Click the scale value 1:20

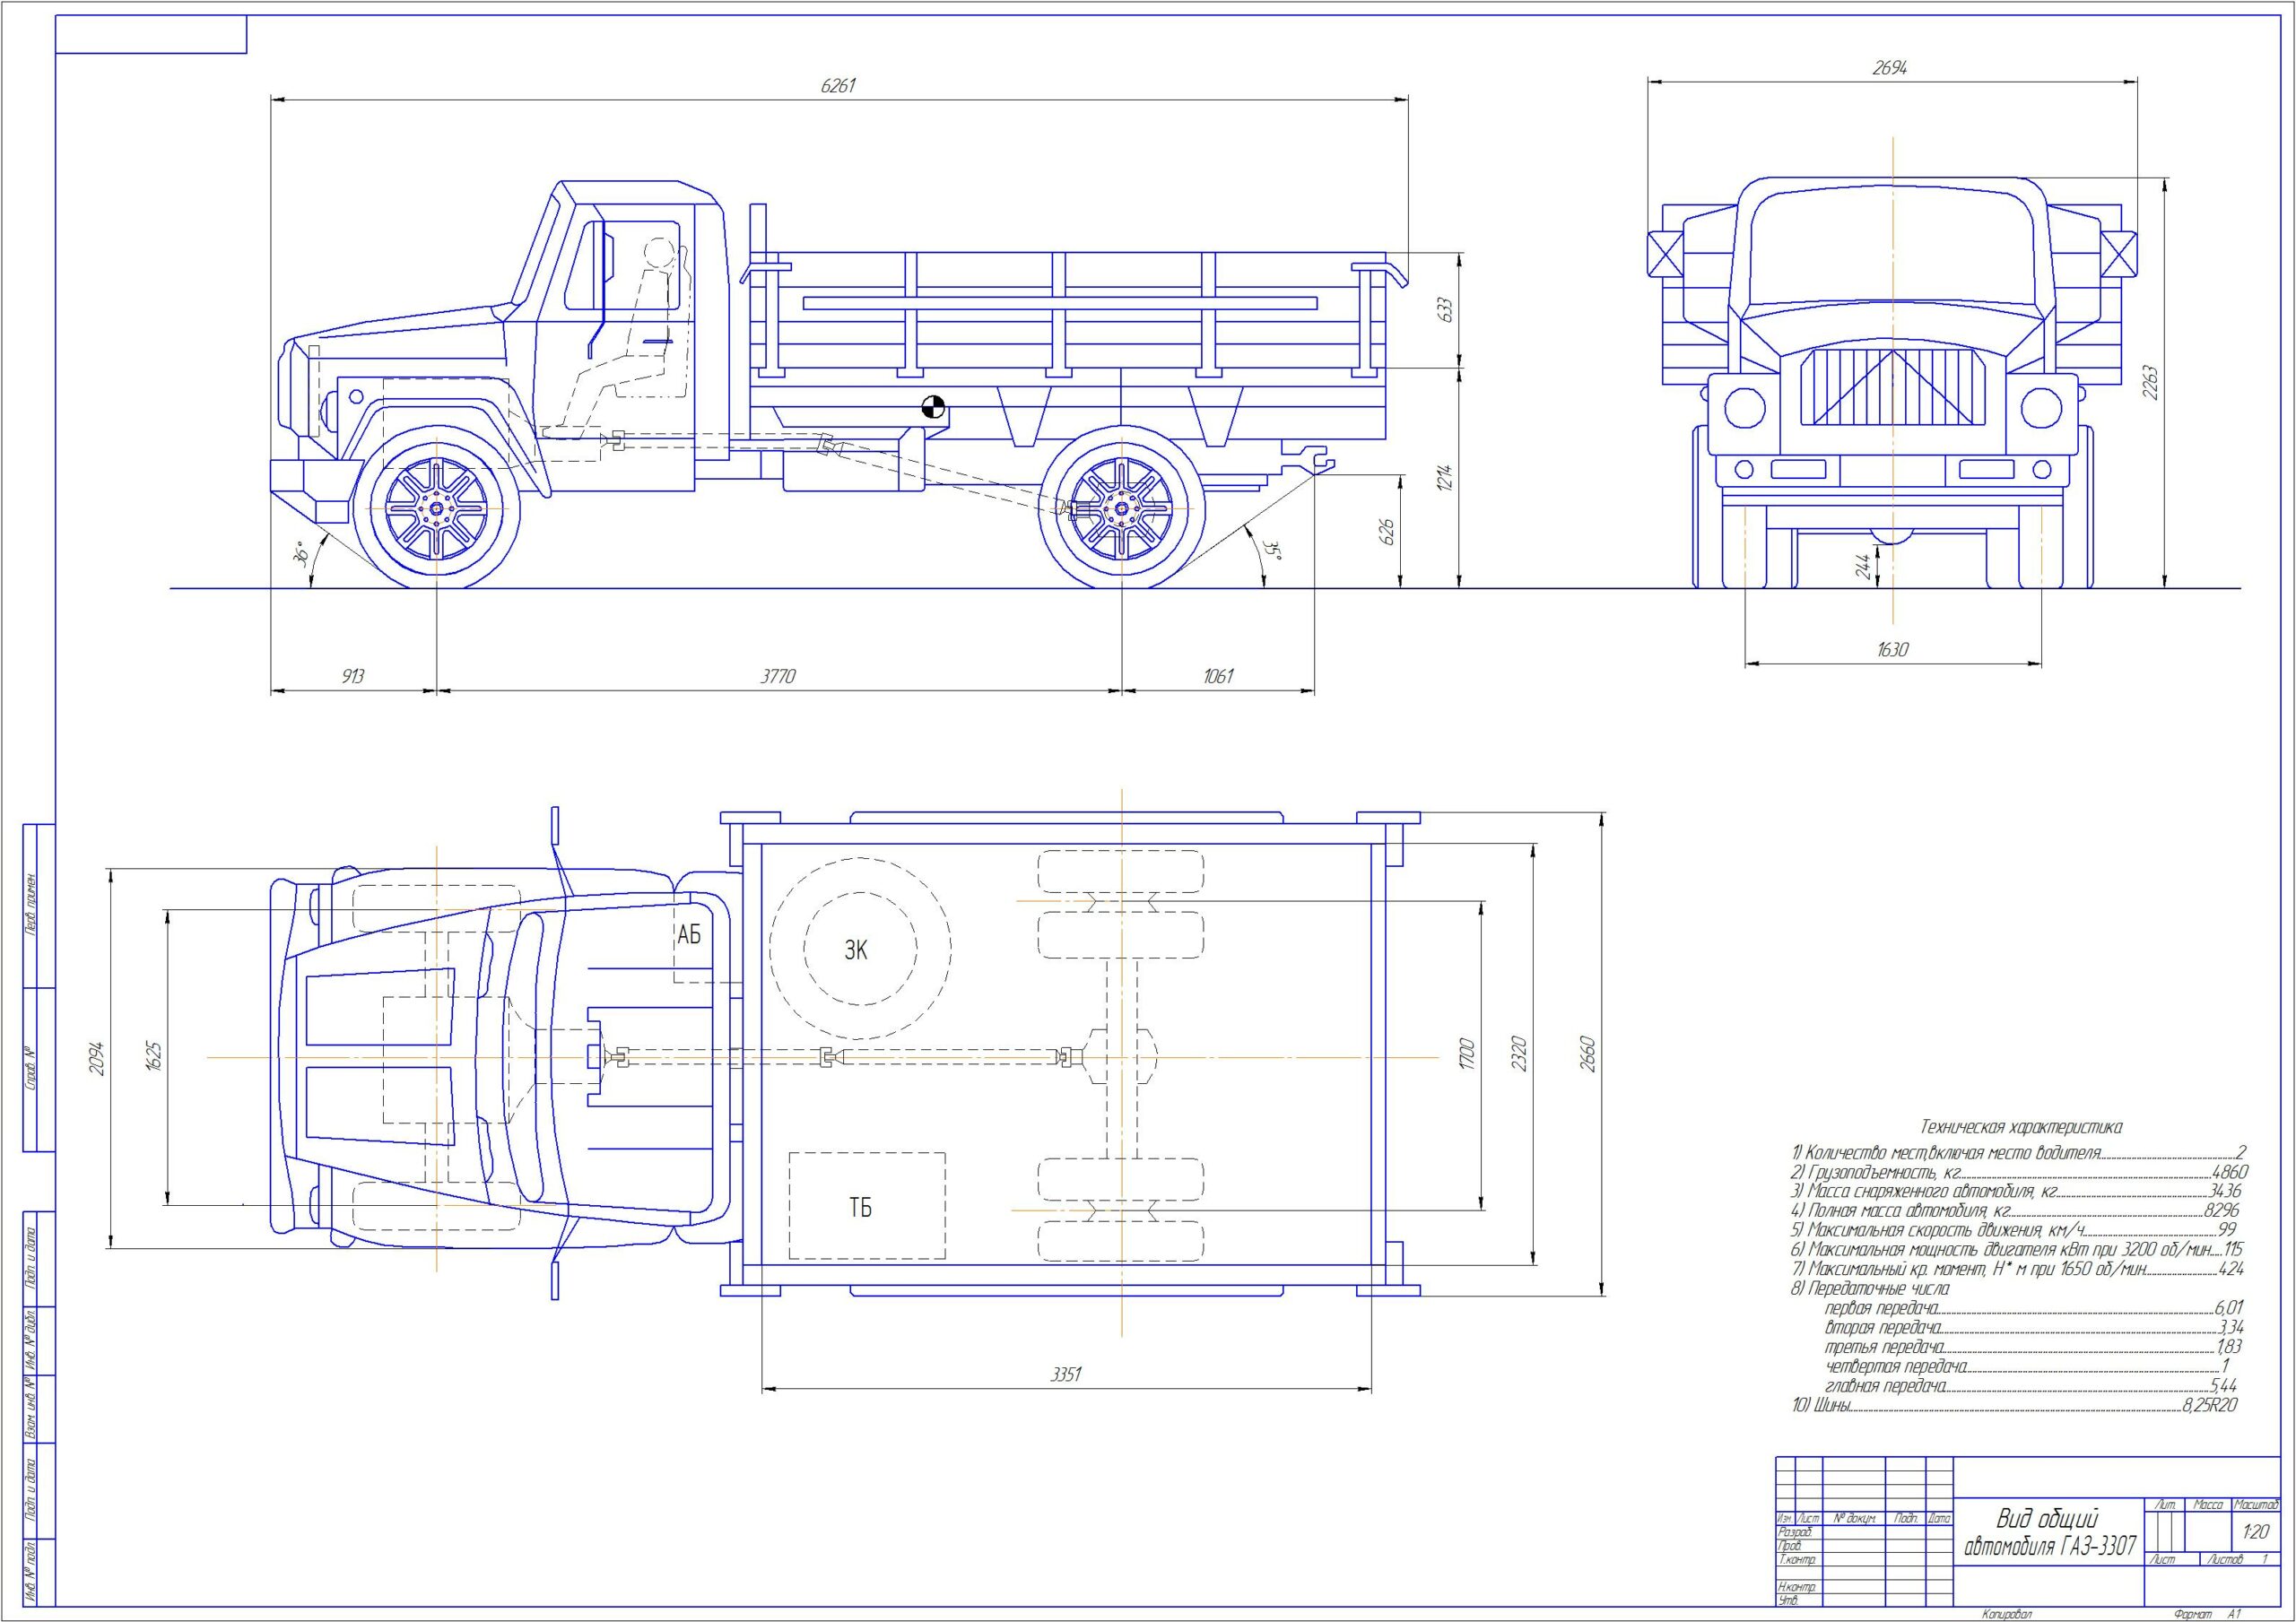point(2255,1532)
